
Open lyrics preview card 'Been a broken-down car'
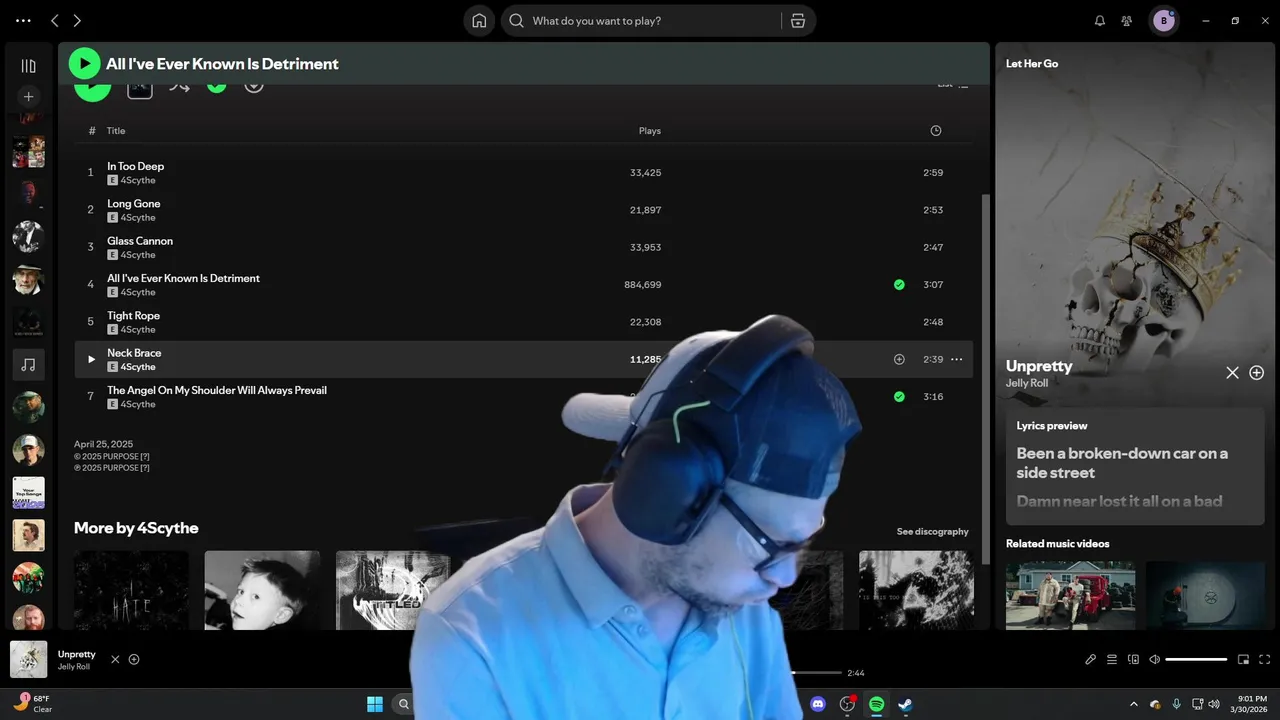coord(1135,467)
